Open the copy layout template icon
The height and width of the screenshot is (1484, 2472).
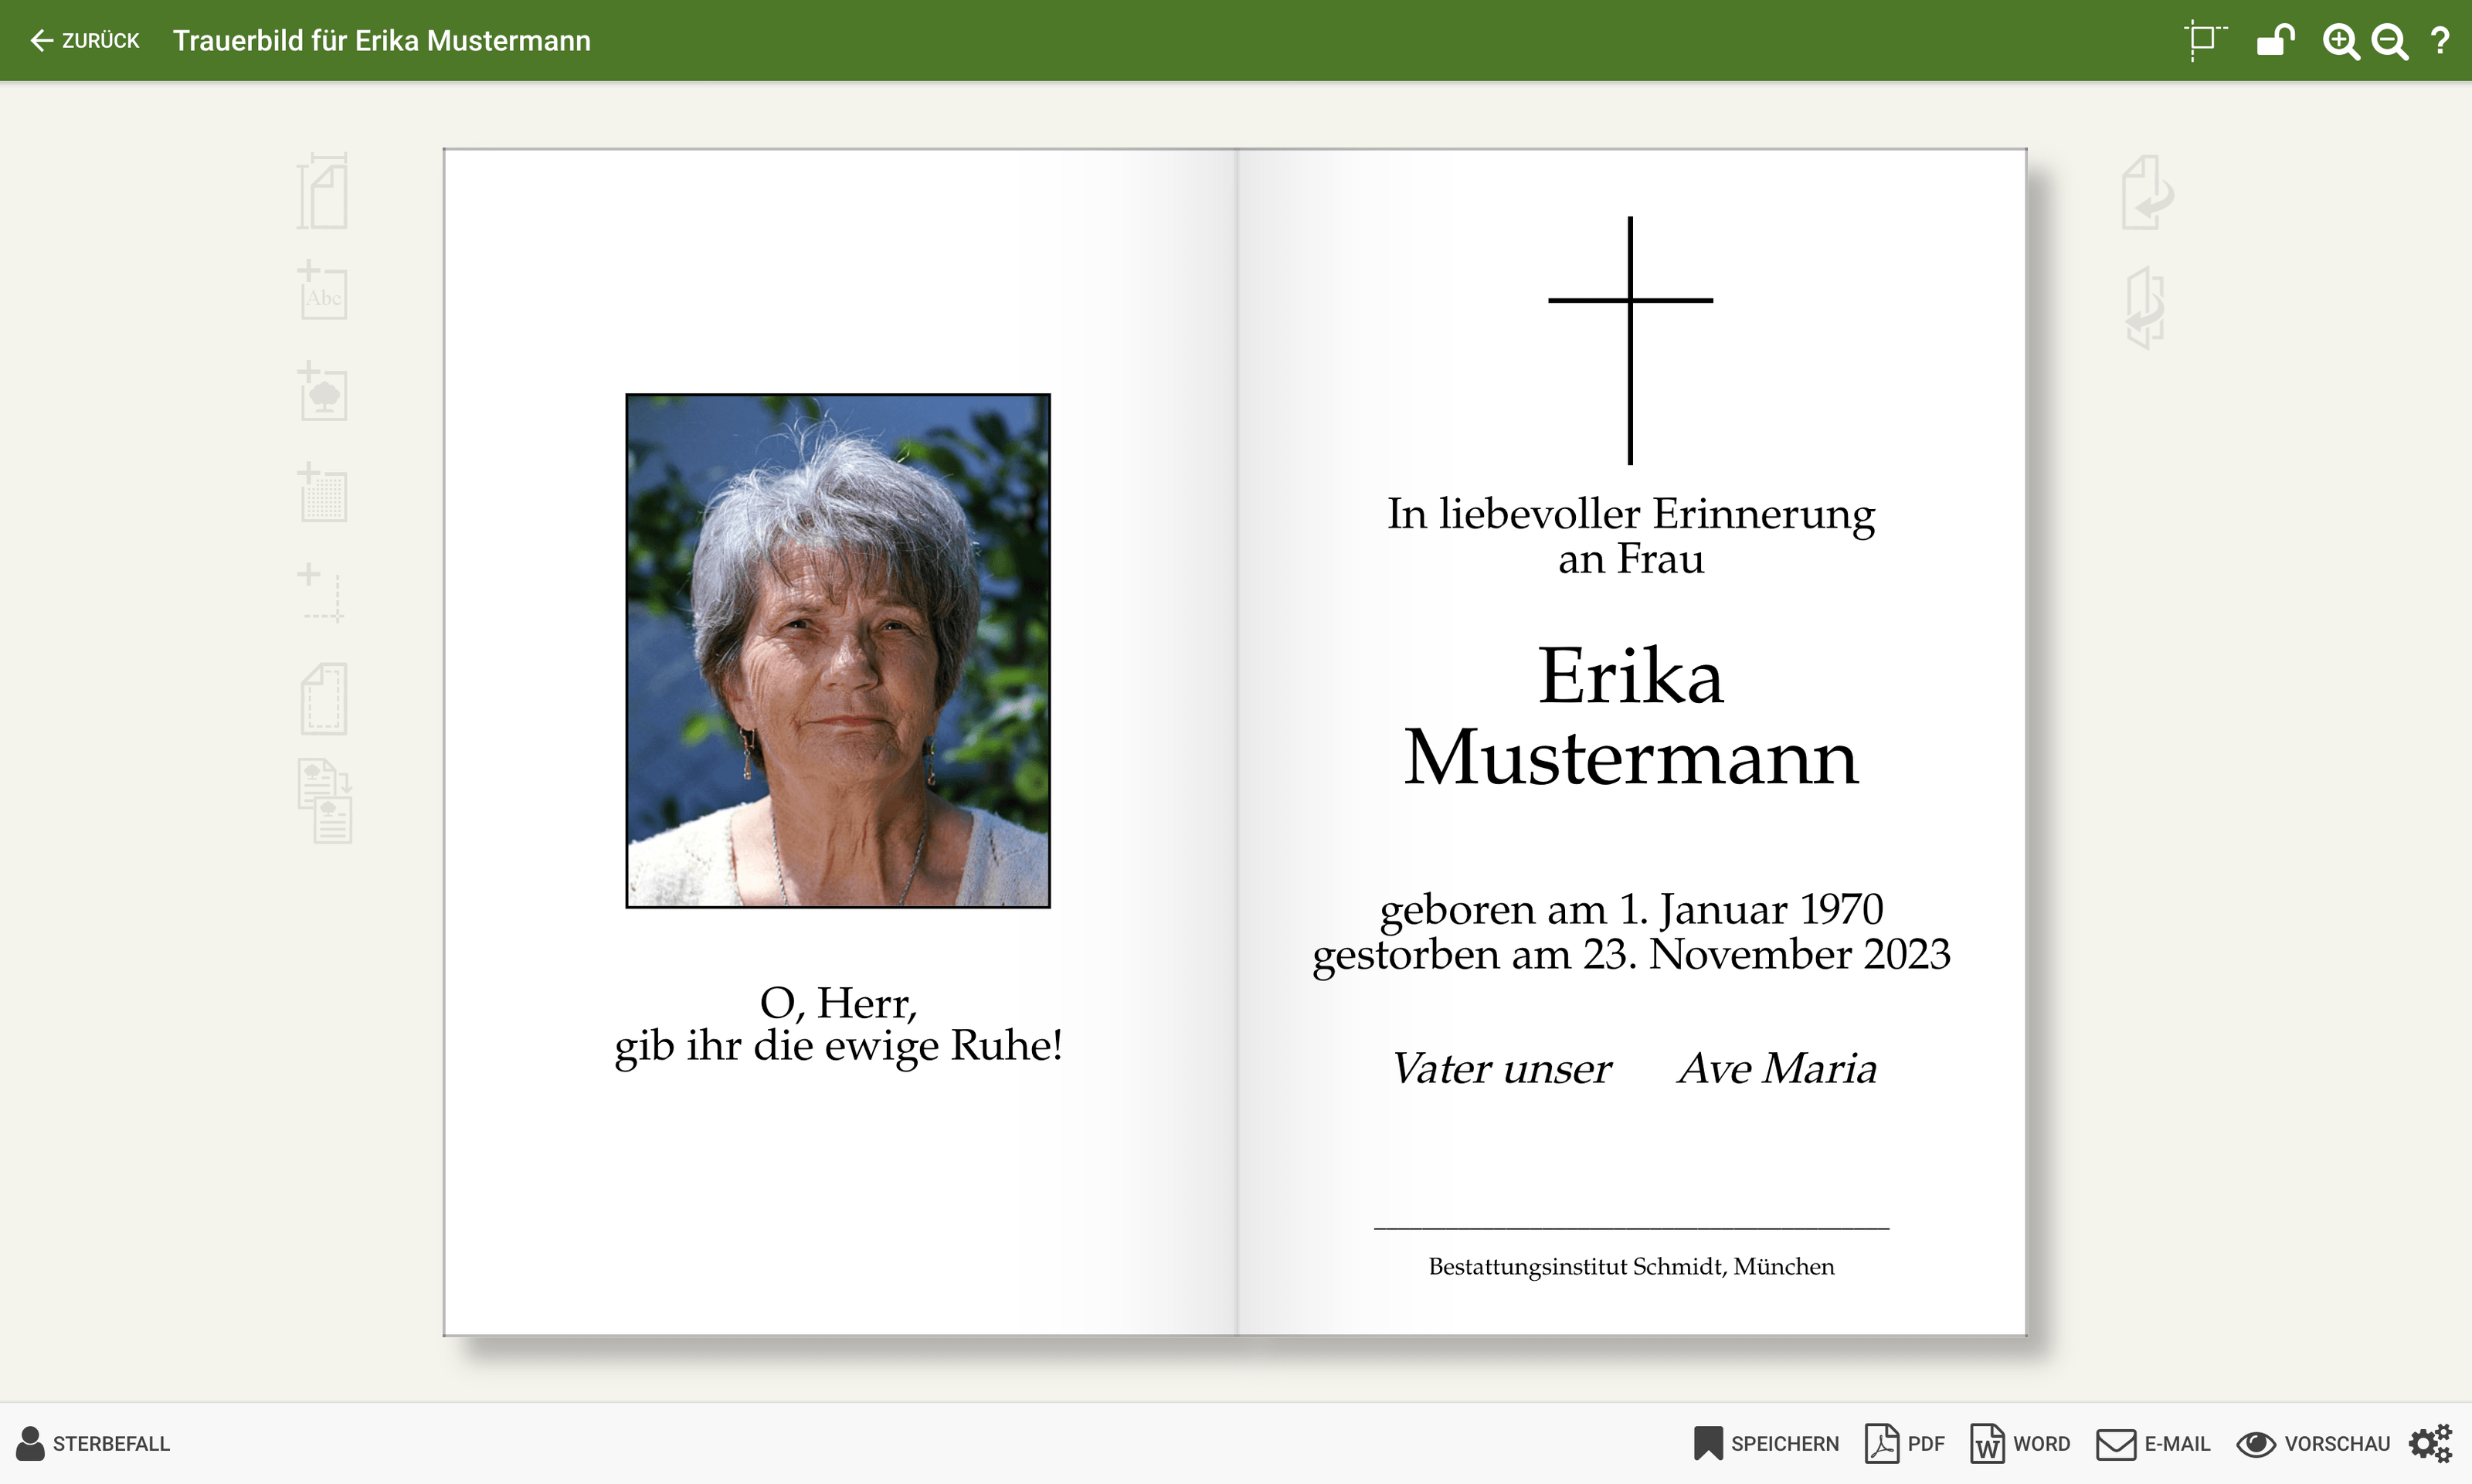pos(325,802)
